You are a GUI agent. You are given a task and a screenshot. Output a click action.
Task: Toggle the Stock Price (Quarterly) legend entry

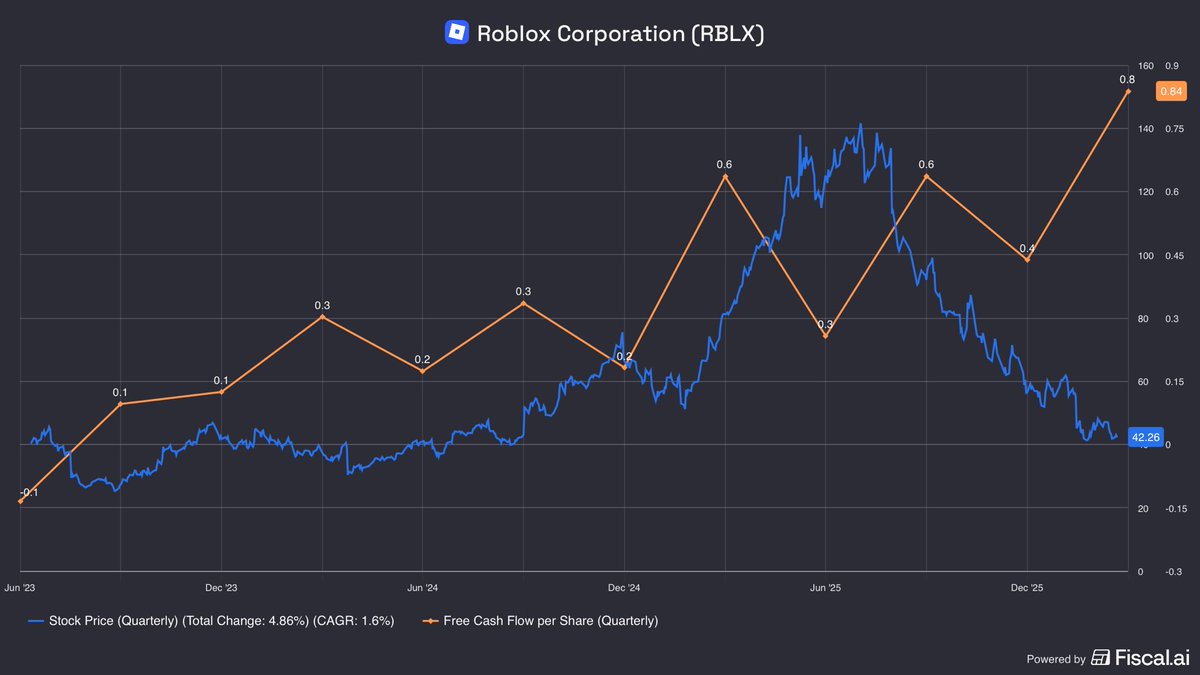click(x=210, y=621)
